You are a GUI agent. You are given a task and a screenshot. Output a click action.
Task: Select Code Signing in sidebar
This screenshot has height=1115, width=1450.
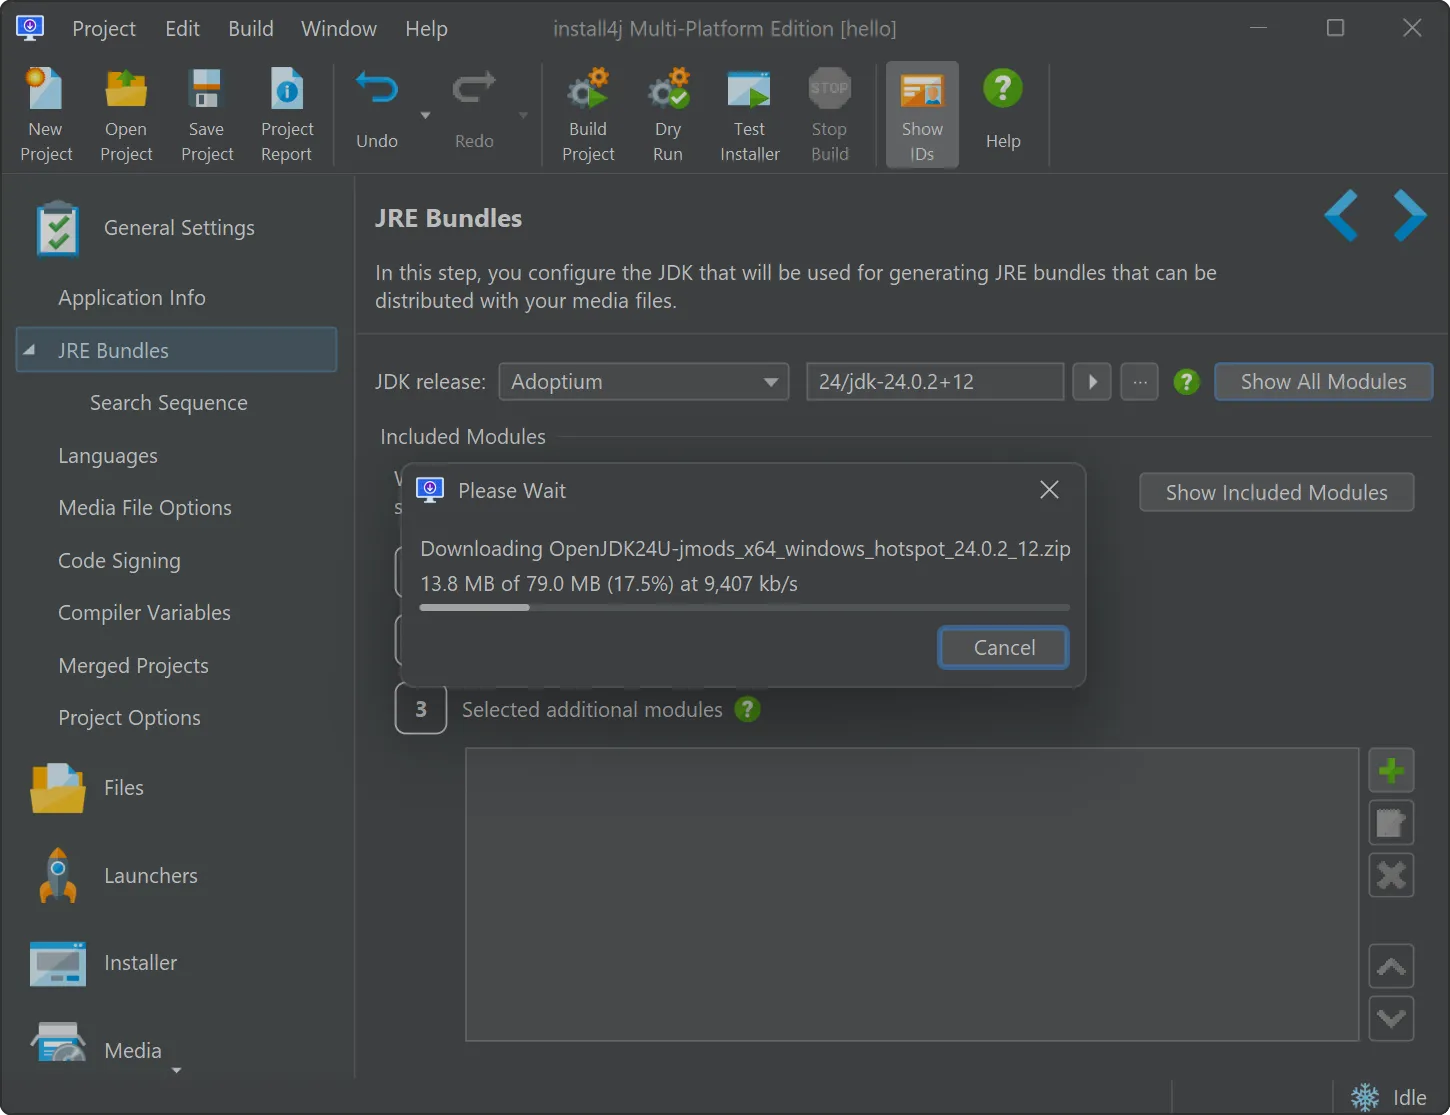tap(119, 561)
